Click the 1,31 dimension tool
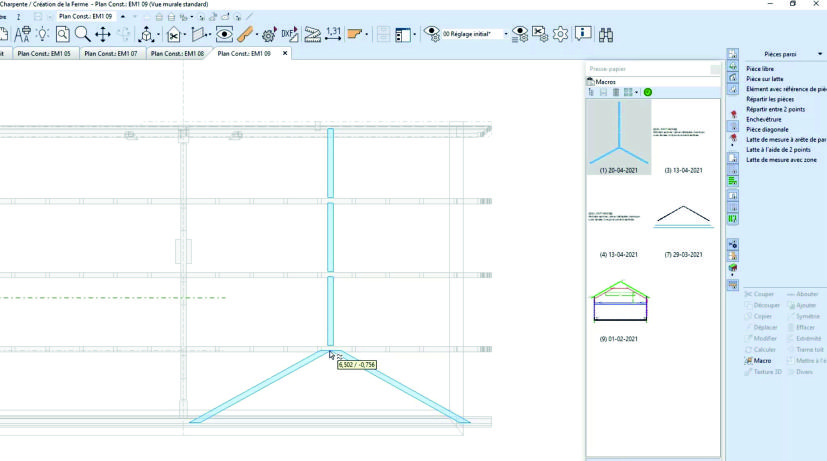Viewport: 827px width, 461px height. pyautogui.click(x=333, y=34)
